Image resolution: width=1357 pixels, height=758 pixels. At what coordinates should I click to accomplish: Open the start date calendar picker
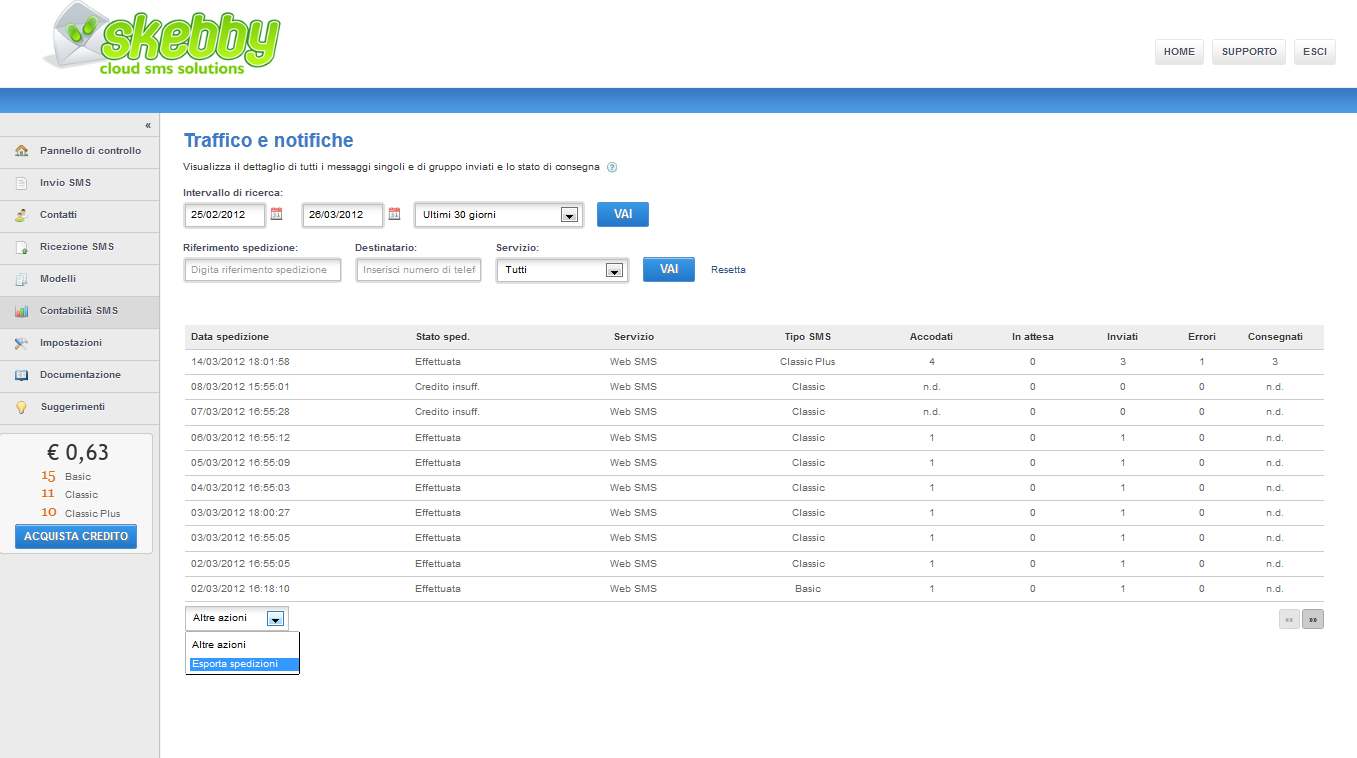277,214
